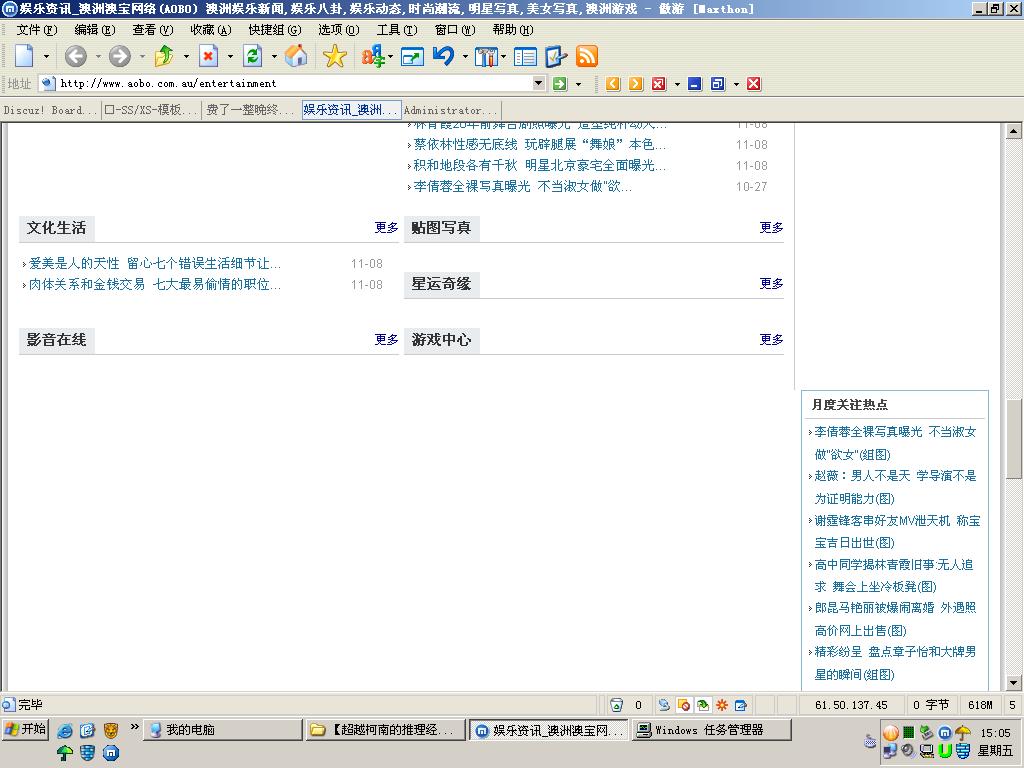The height and width of the screenshot is (768, 1024).
Task: Click the blue minimize-tab icon in address row
Action: 695,84
